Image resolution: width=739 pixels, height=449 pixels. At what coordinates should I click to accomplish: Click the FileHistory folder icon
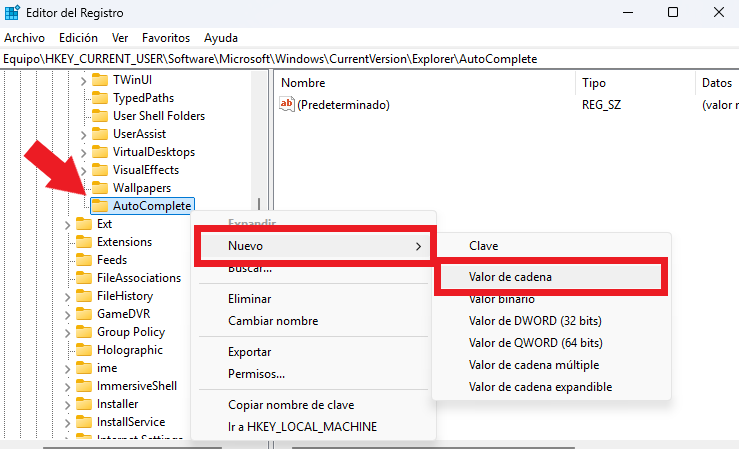[83, 295]
